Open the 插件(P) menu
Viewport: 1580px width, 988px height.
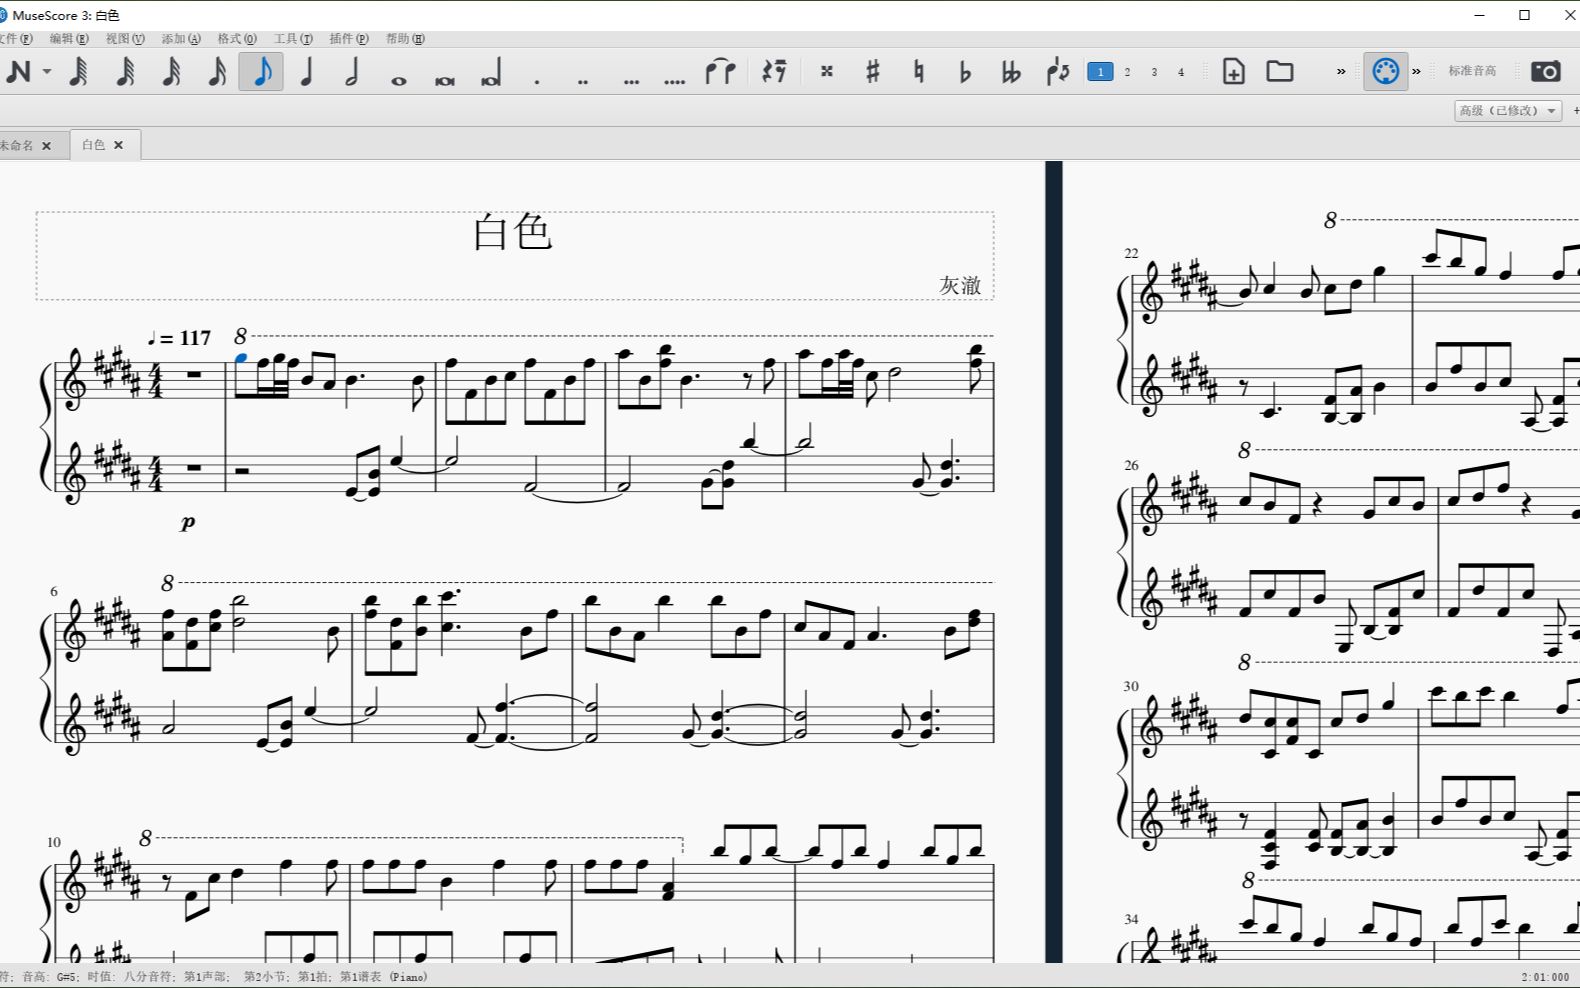pyautogui.click(x=349, y=39)
